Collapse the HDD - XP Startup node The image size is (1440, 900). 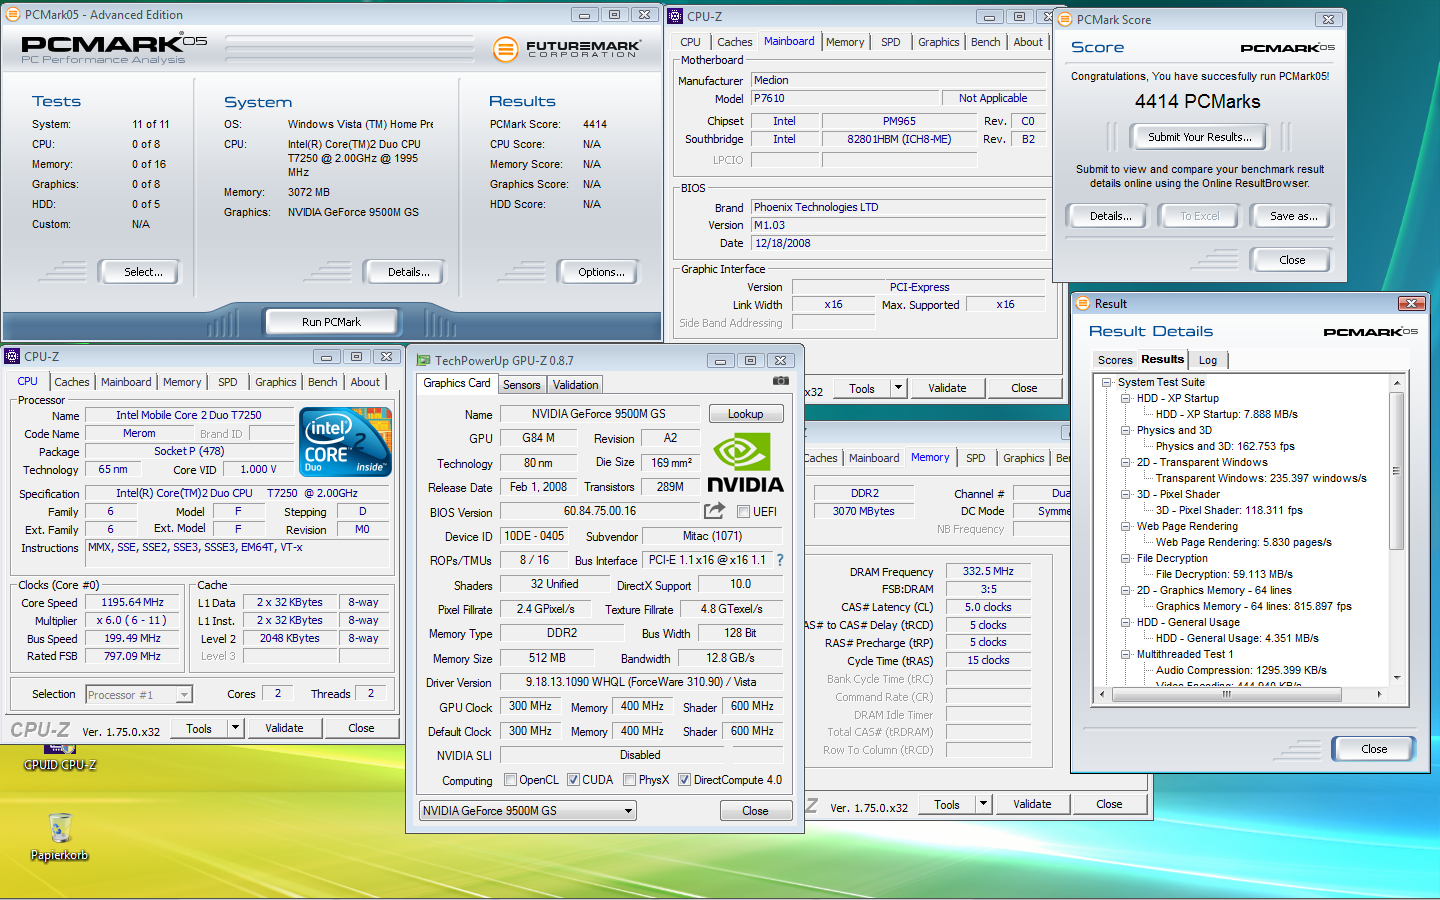pyautogui.click(x=1126, y=398)
